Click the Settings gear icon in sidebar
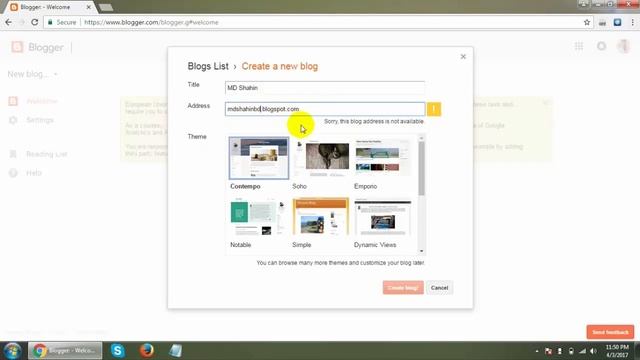 point(13,120)
